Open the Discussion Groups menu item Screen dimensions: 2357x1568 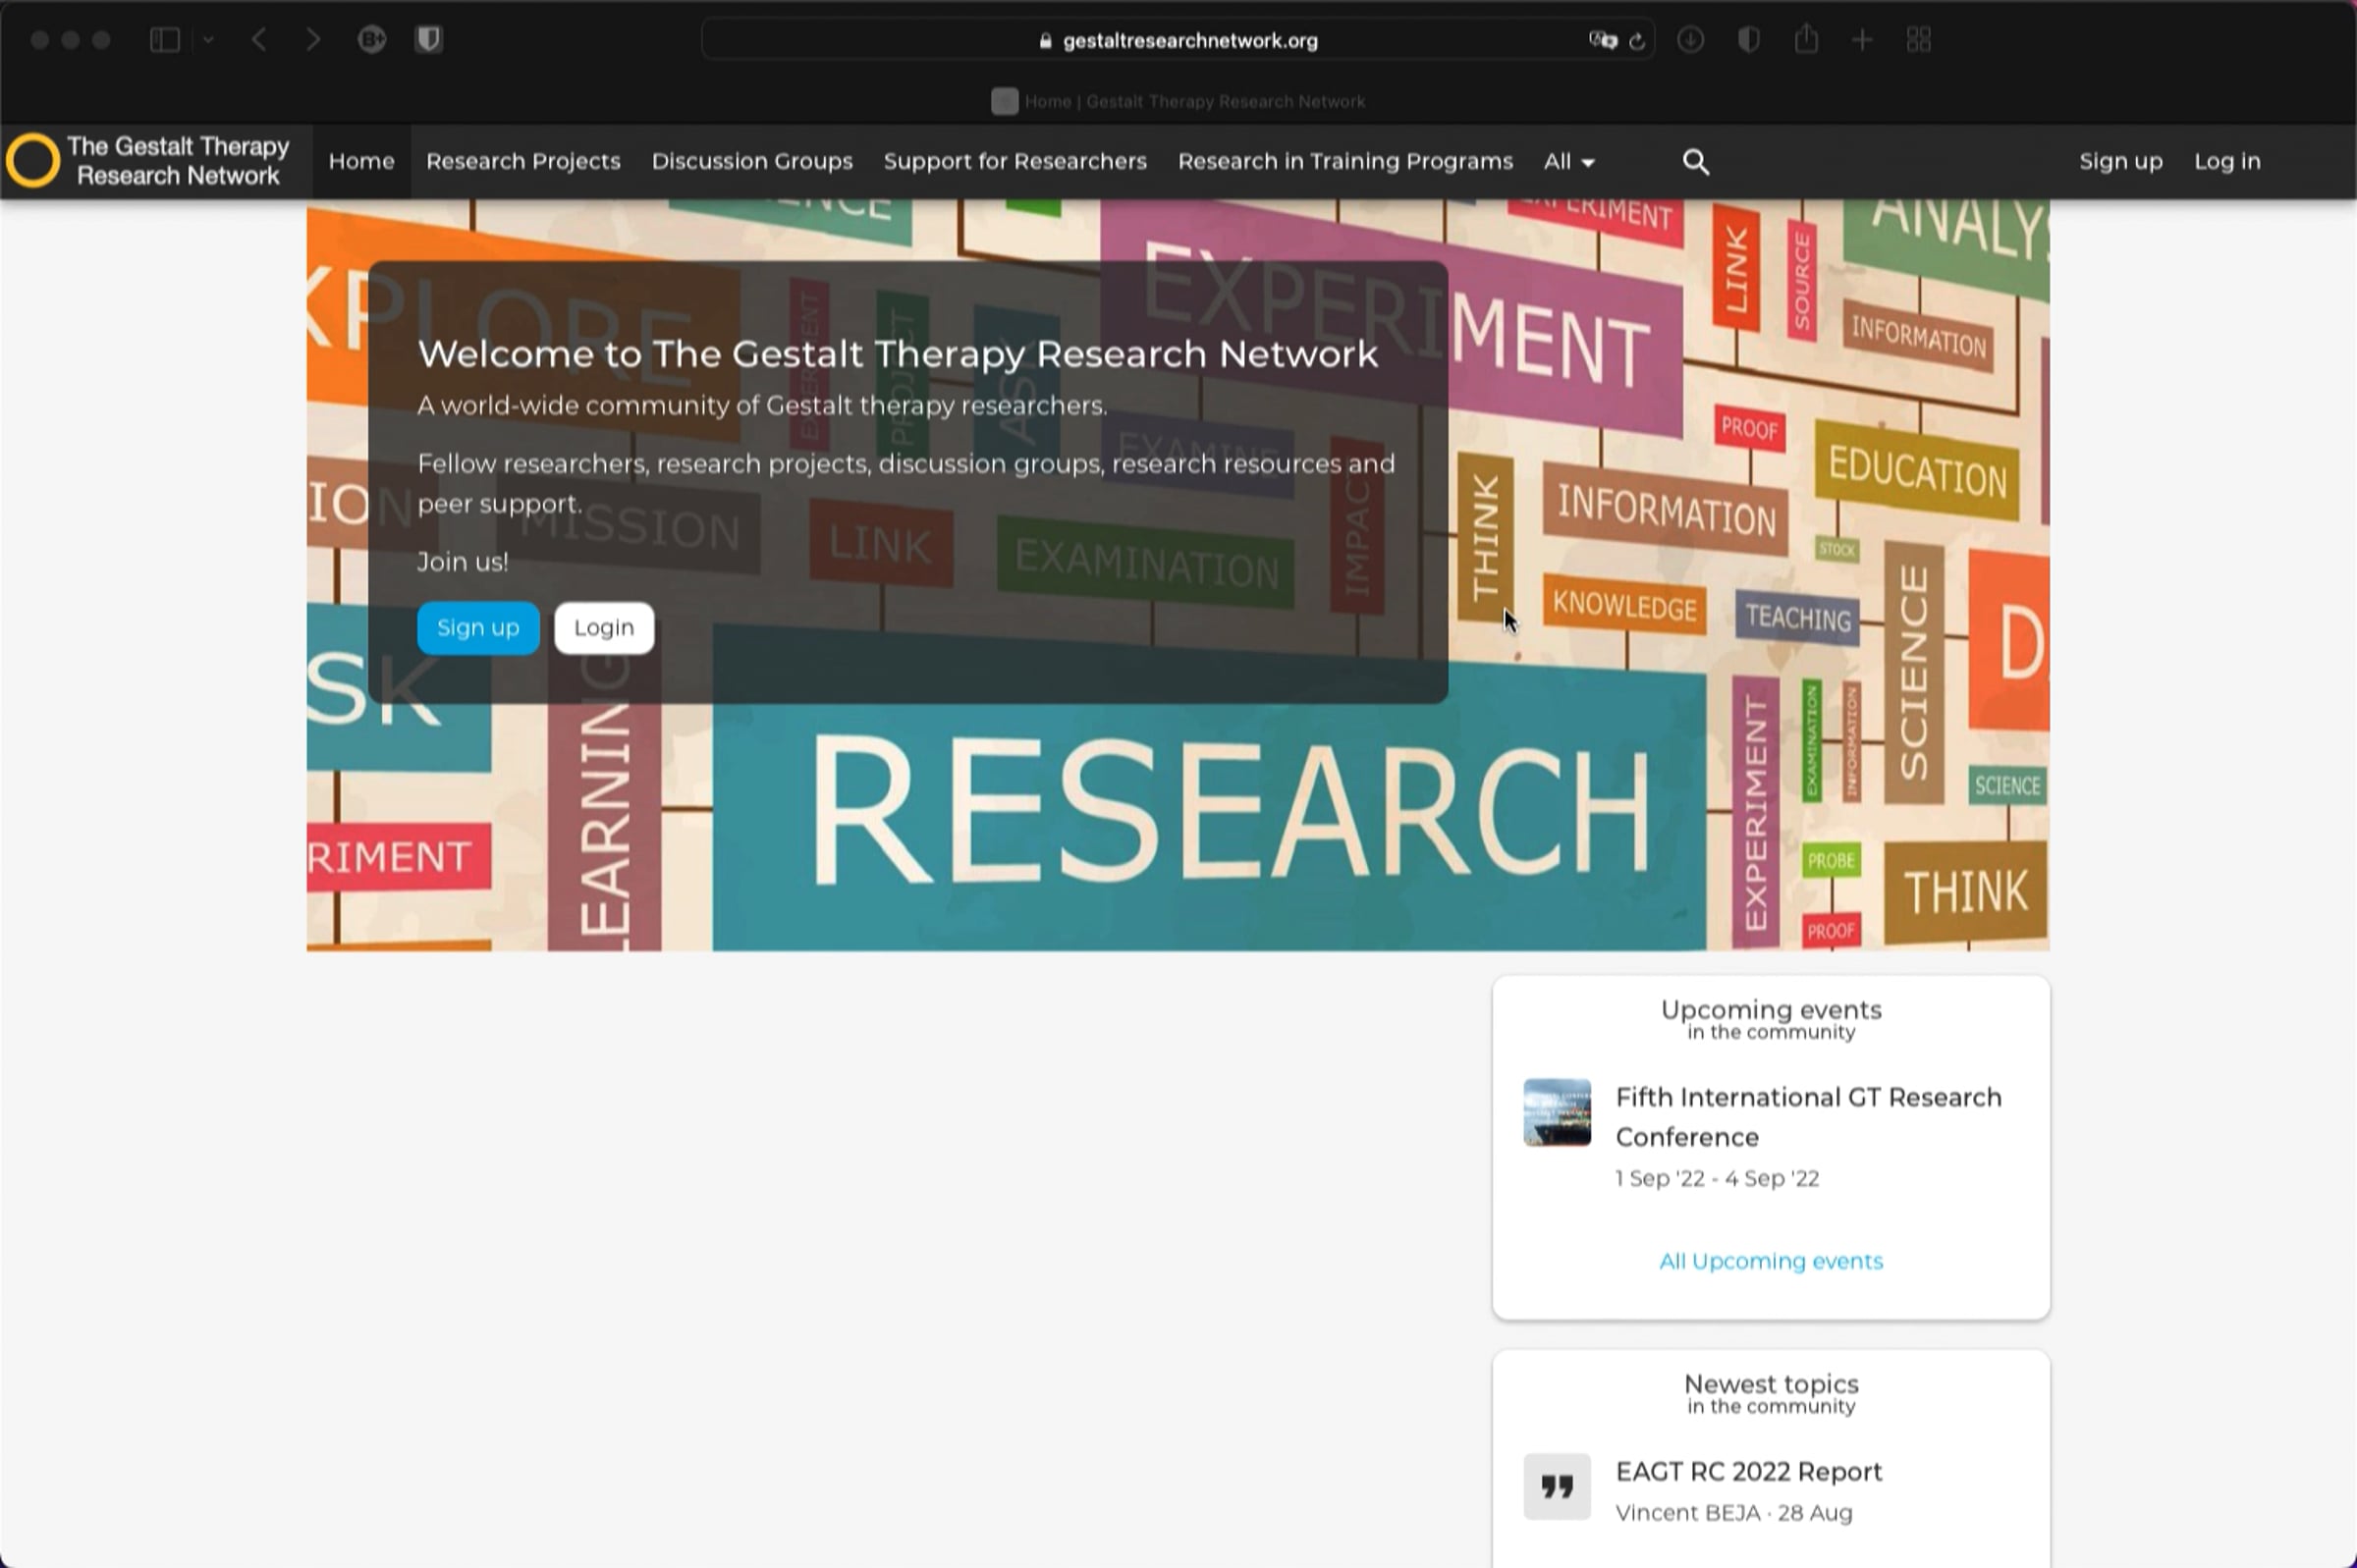click(752, 161)
